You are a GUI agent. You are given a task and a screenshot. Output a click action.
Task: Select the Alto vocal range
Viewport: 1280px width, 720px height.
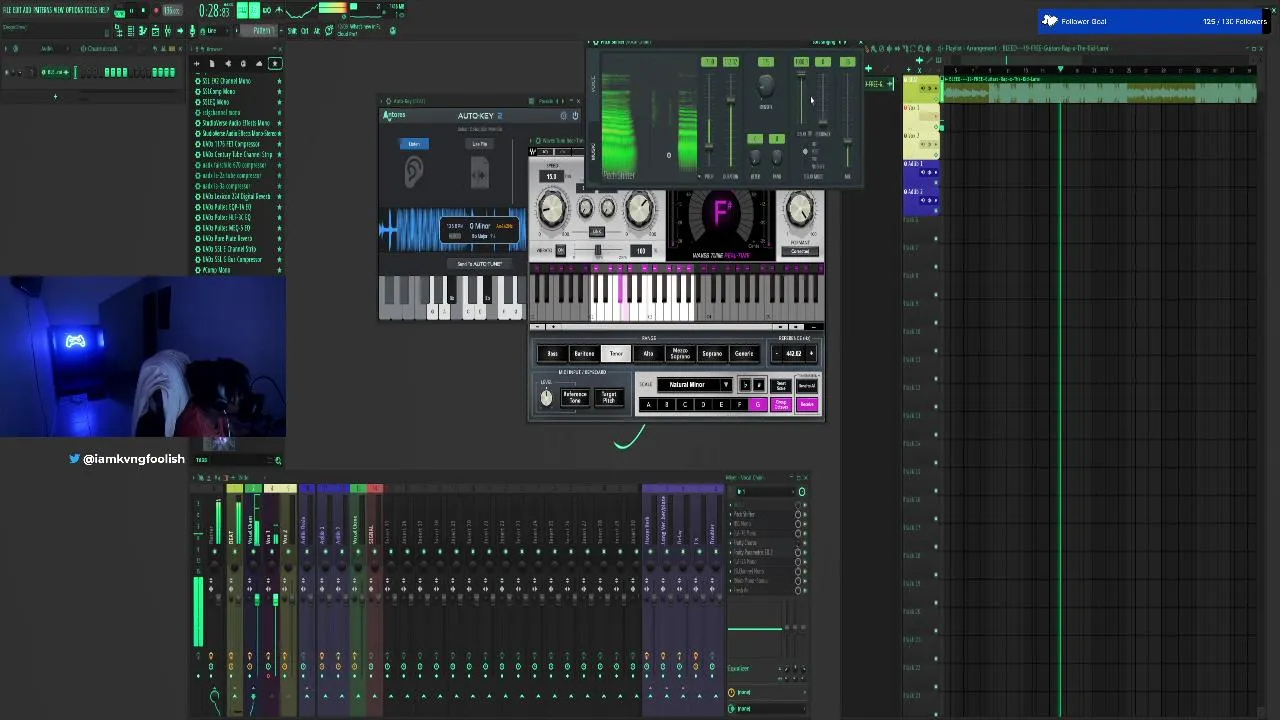(x=648, y=354)
